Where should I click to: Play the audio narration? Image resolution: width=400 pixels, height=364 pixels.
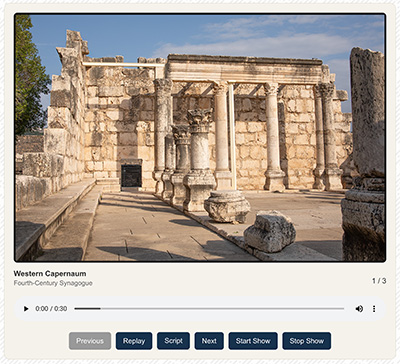(26, 309)
